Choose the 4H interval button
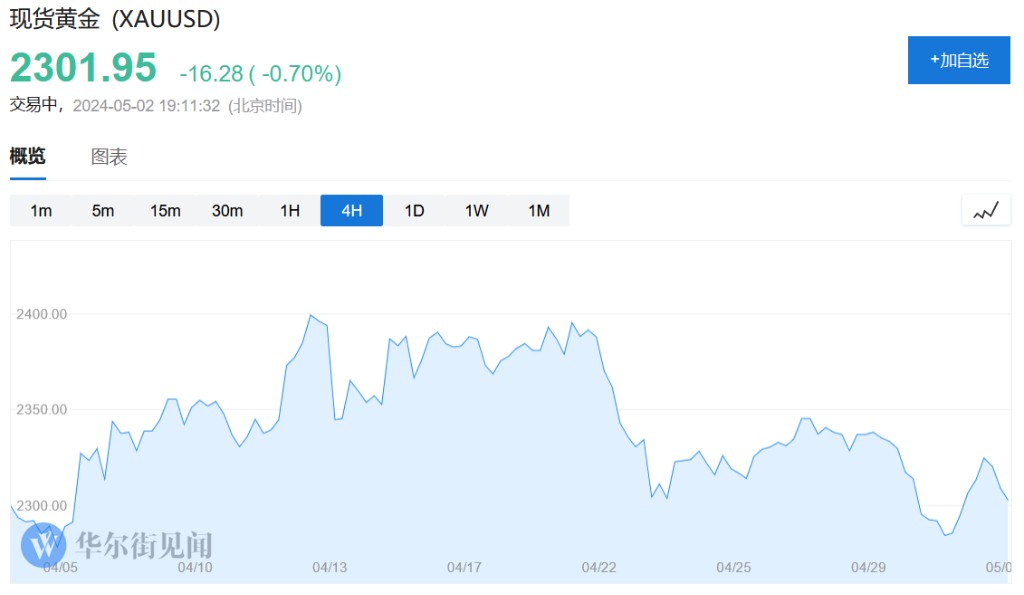 point(351,211)
